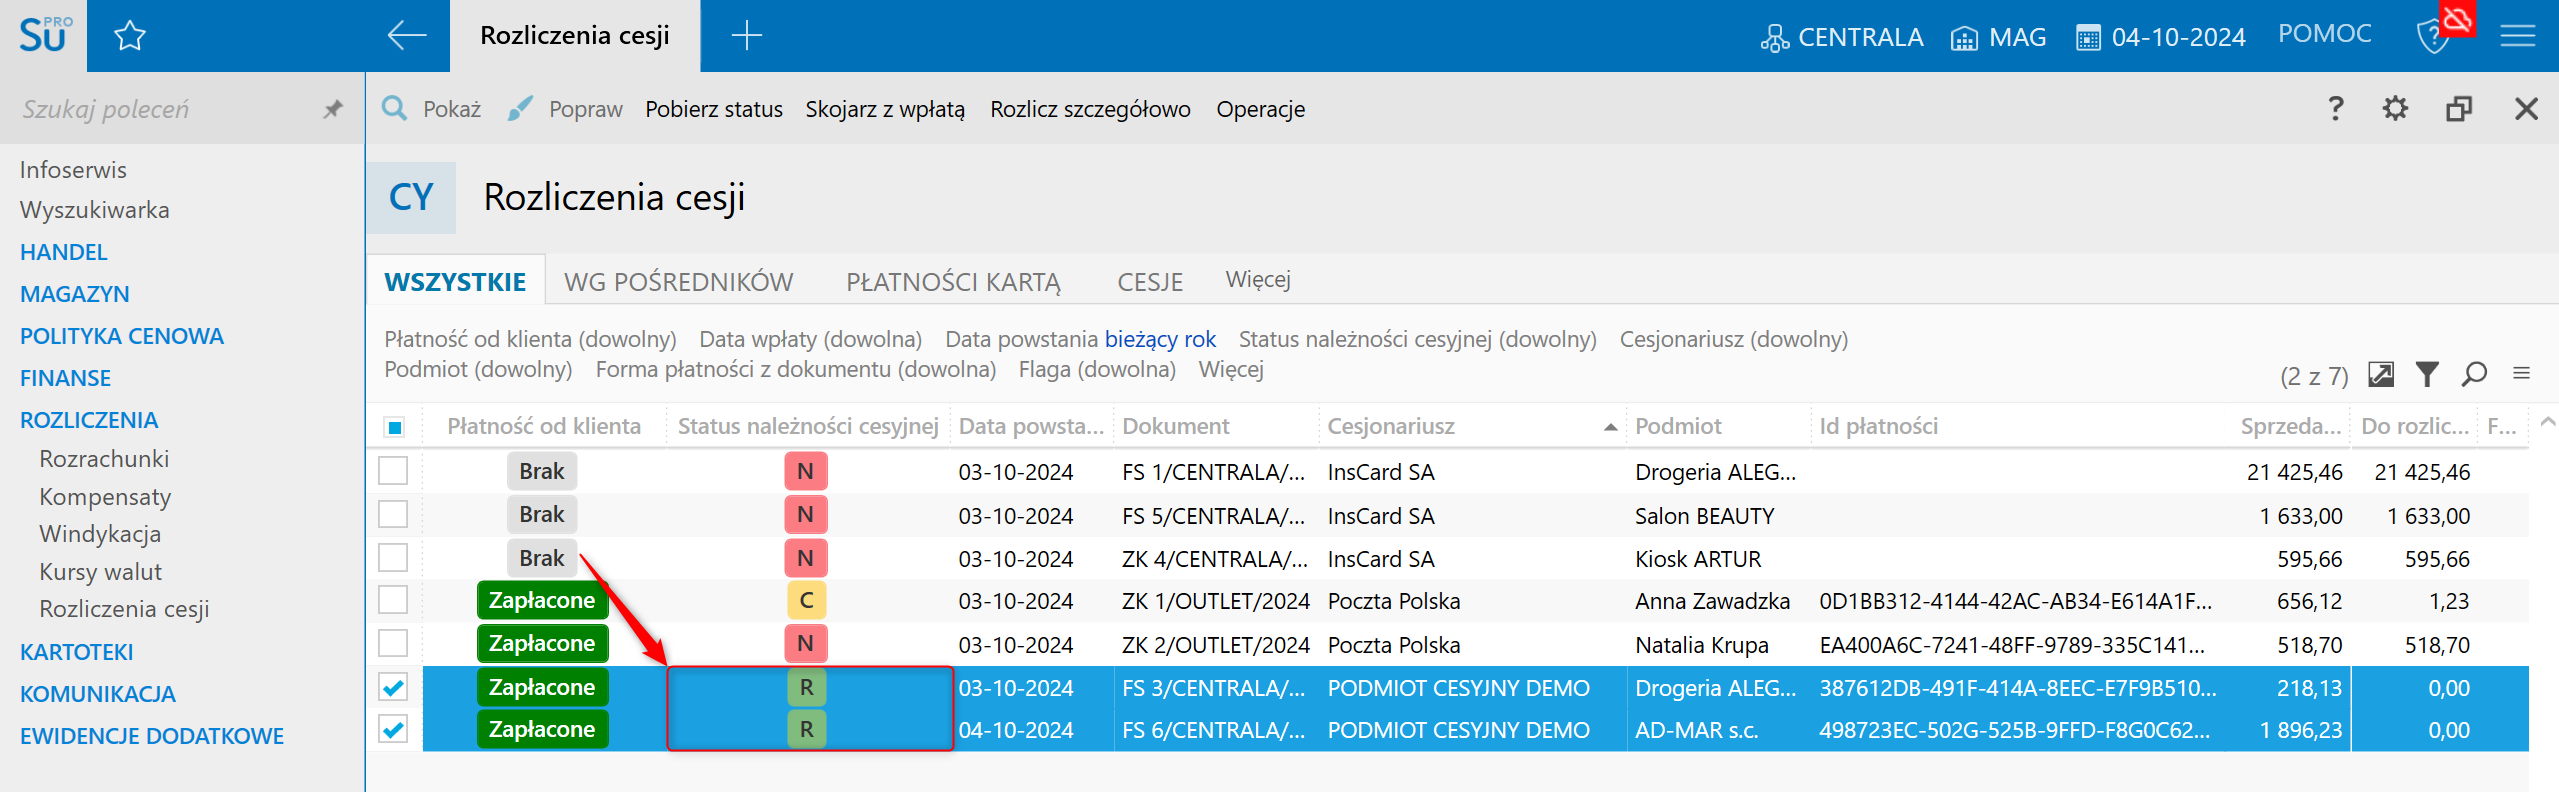This screenshot has height=792, width=2559.
Task: Open the PŁATNOŚCI KARTĄ tab
Action: tap(953, 282)
